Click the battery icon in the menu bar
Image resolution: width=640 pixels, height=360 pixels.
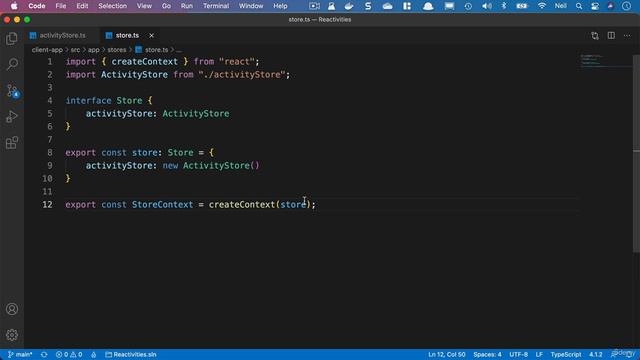pos(522,6)
